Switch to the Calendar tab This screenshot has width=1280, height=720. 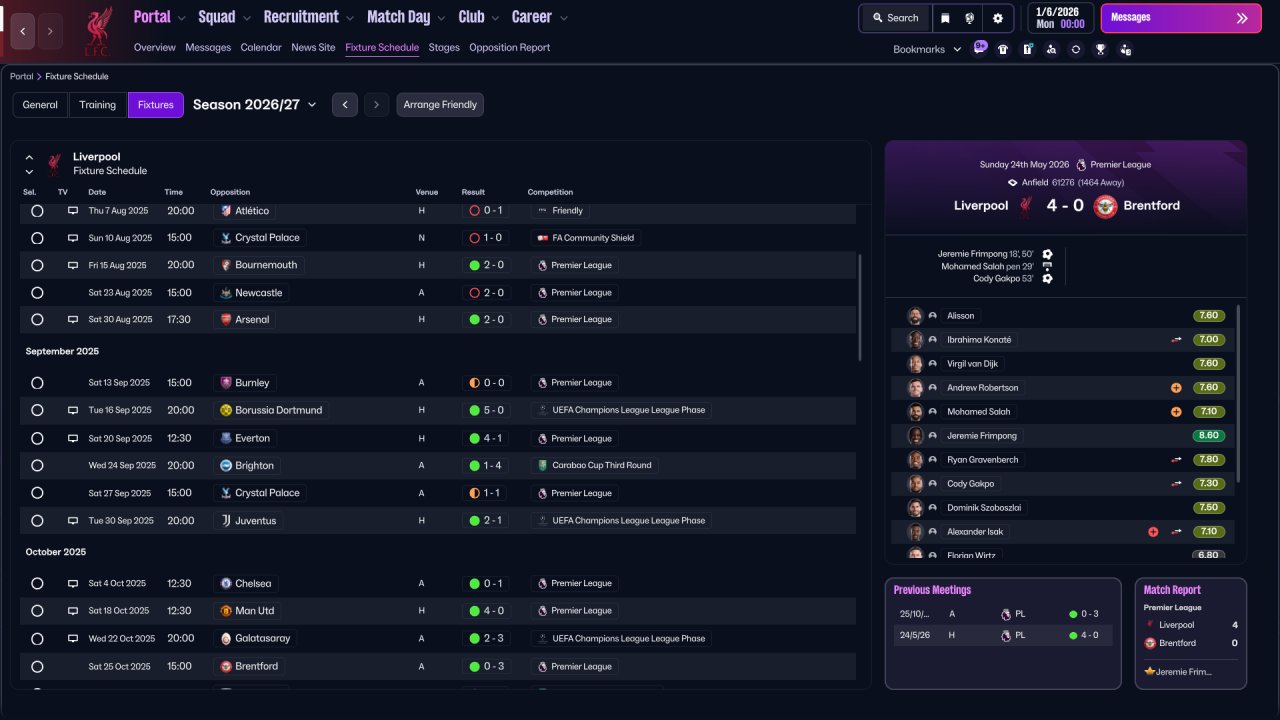click(x=261, y=48)
